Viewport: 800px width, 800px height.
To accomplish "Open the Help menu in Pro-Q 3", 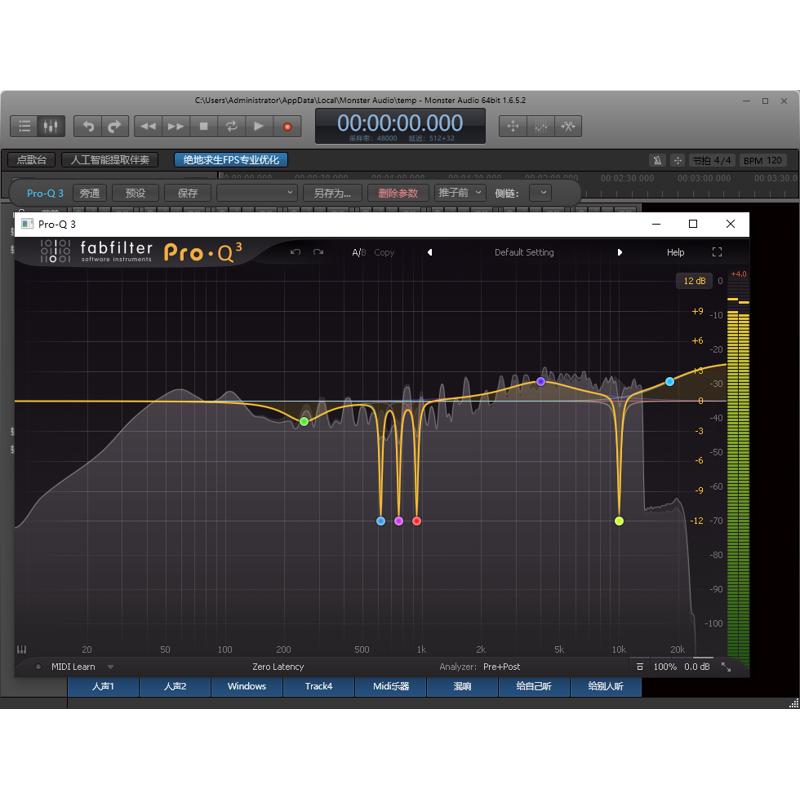I will tap(676, 252).
